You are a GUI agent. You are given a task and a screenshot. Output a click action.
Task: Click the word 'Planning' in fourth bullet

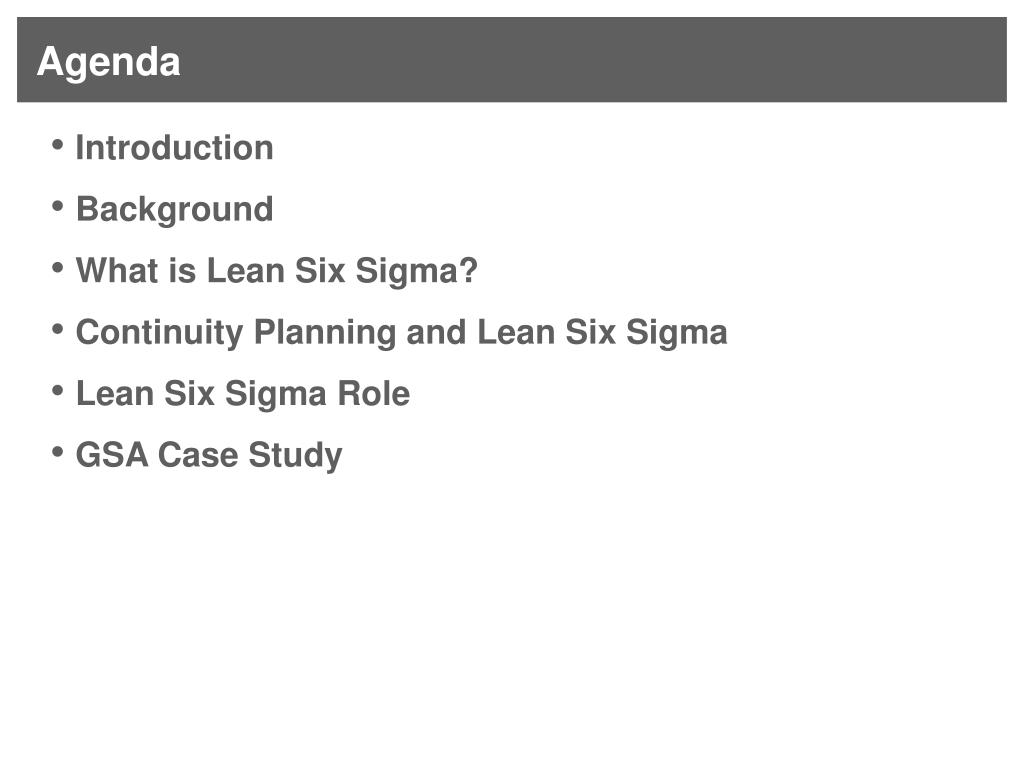[325, 333]
